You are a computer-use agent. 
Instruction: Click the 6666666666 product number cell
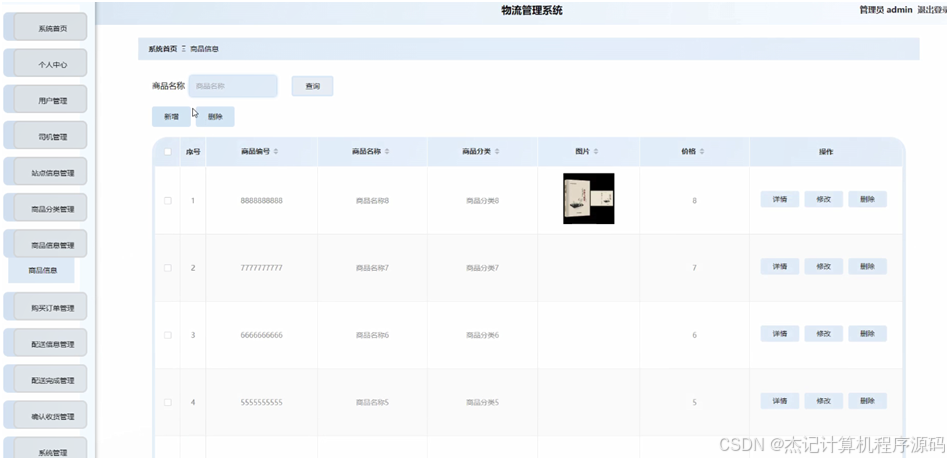(261, 335)
